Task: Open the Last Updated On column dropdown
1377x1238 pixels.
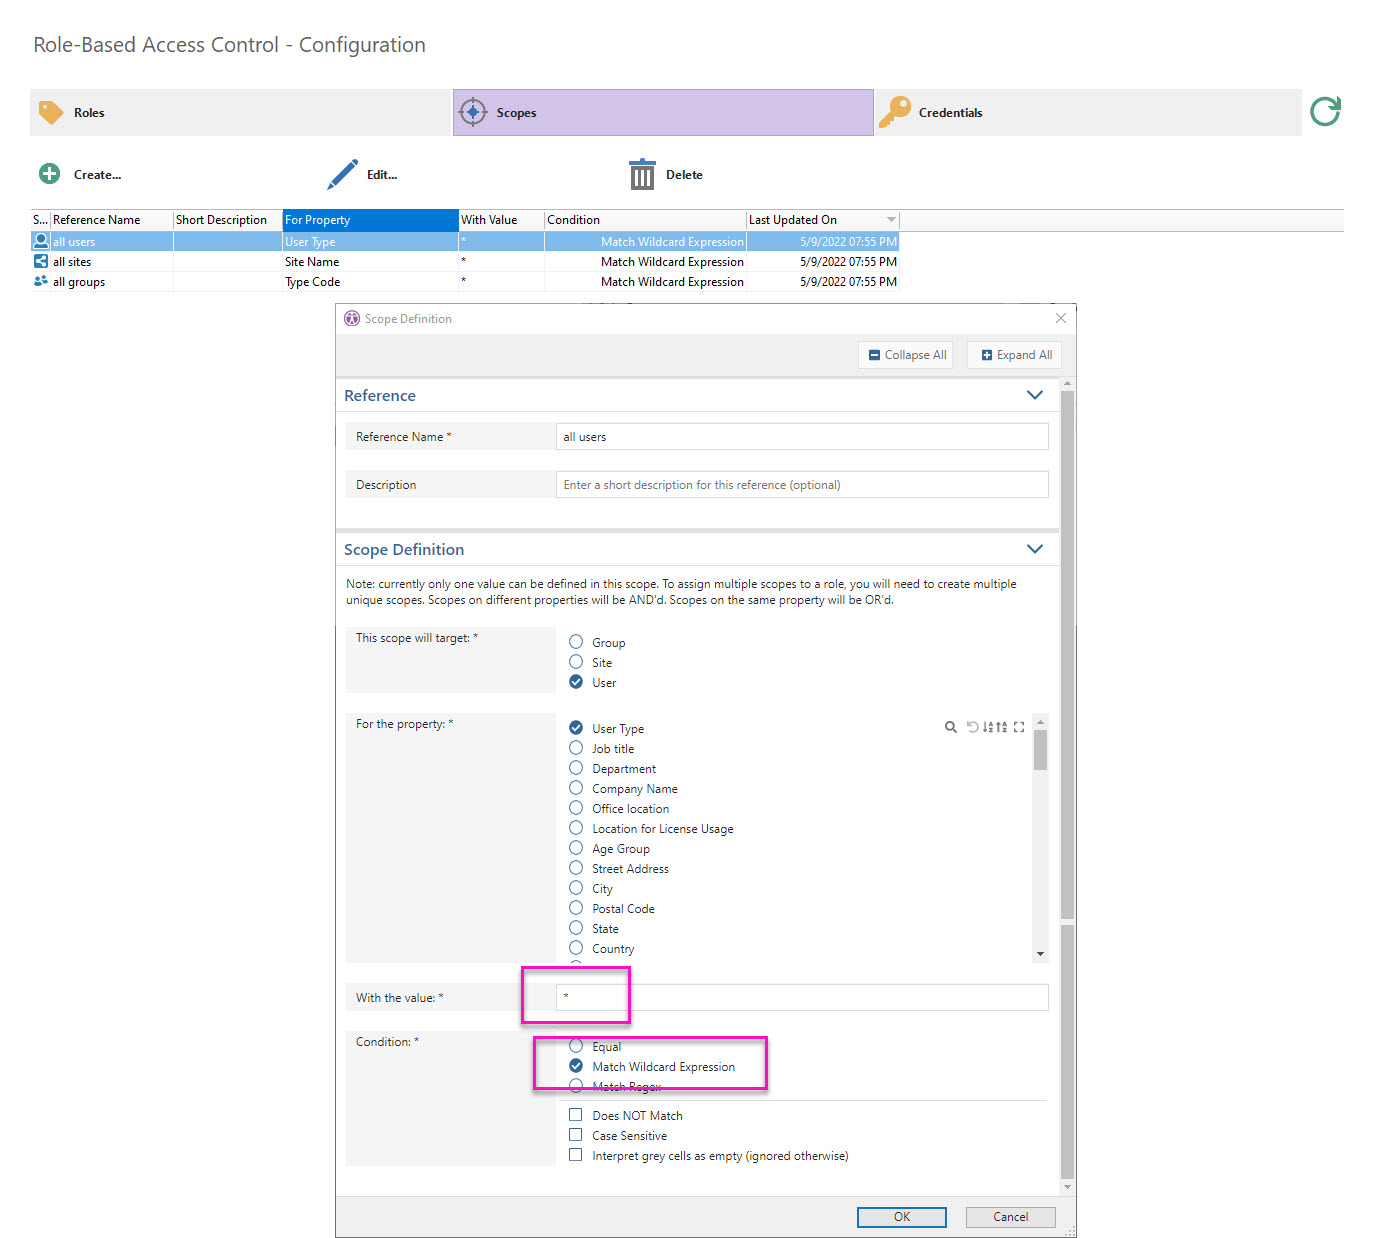Action: point(891,219)
